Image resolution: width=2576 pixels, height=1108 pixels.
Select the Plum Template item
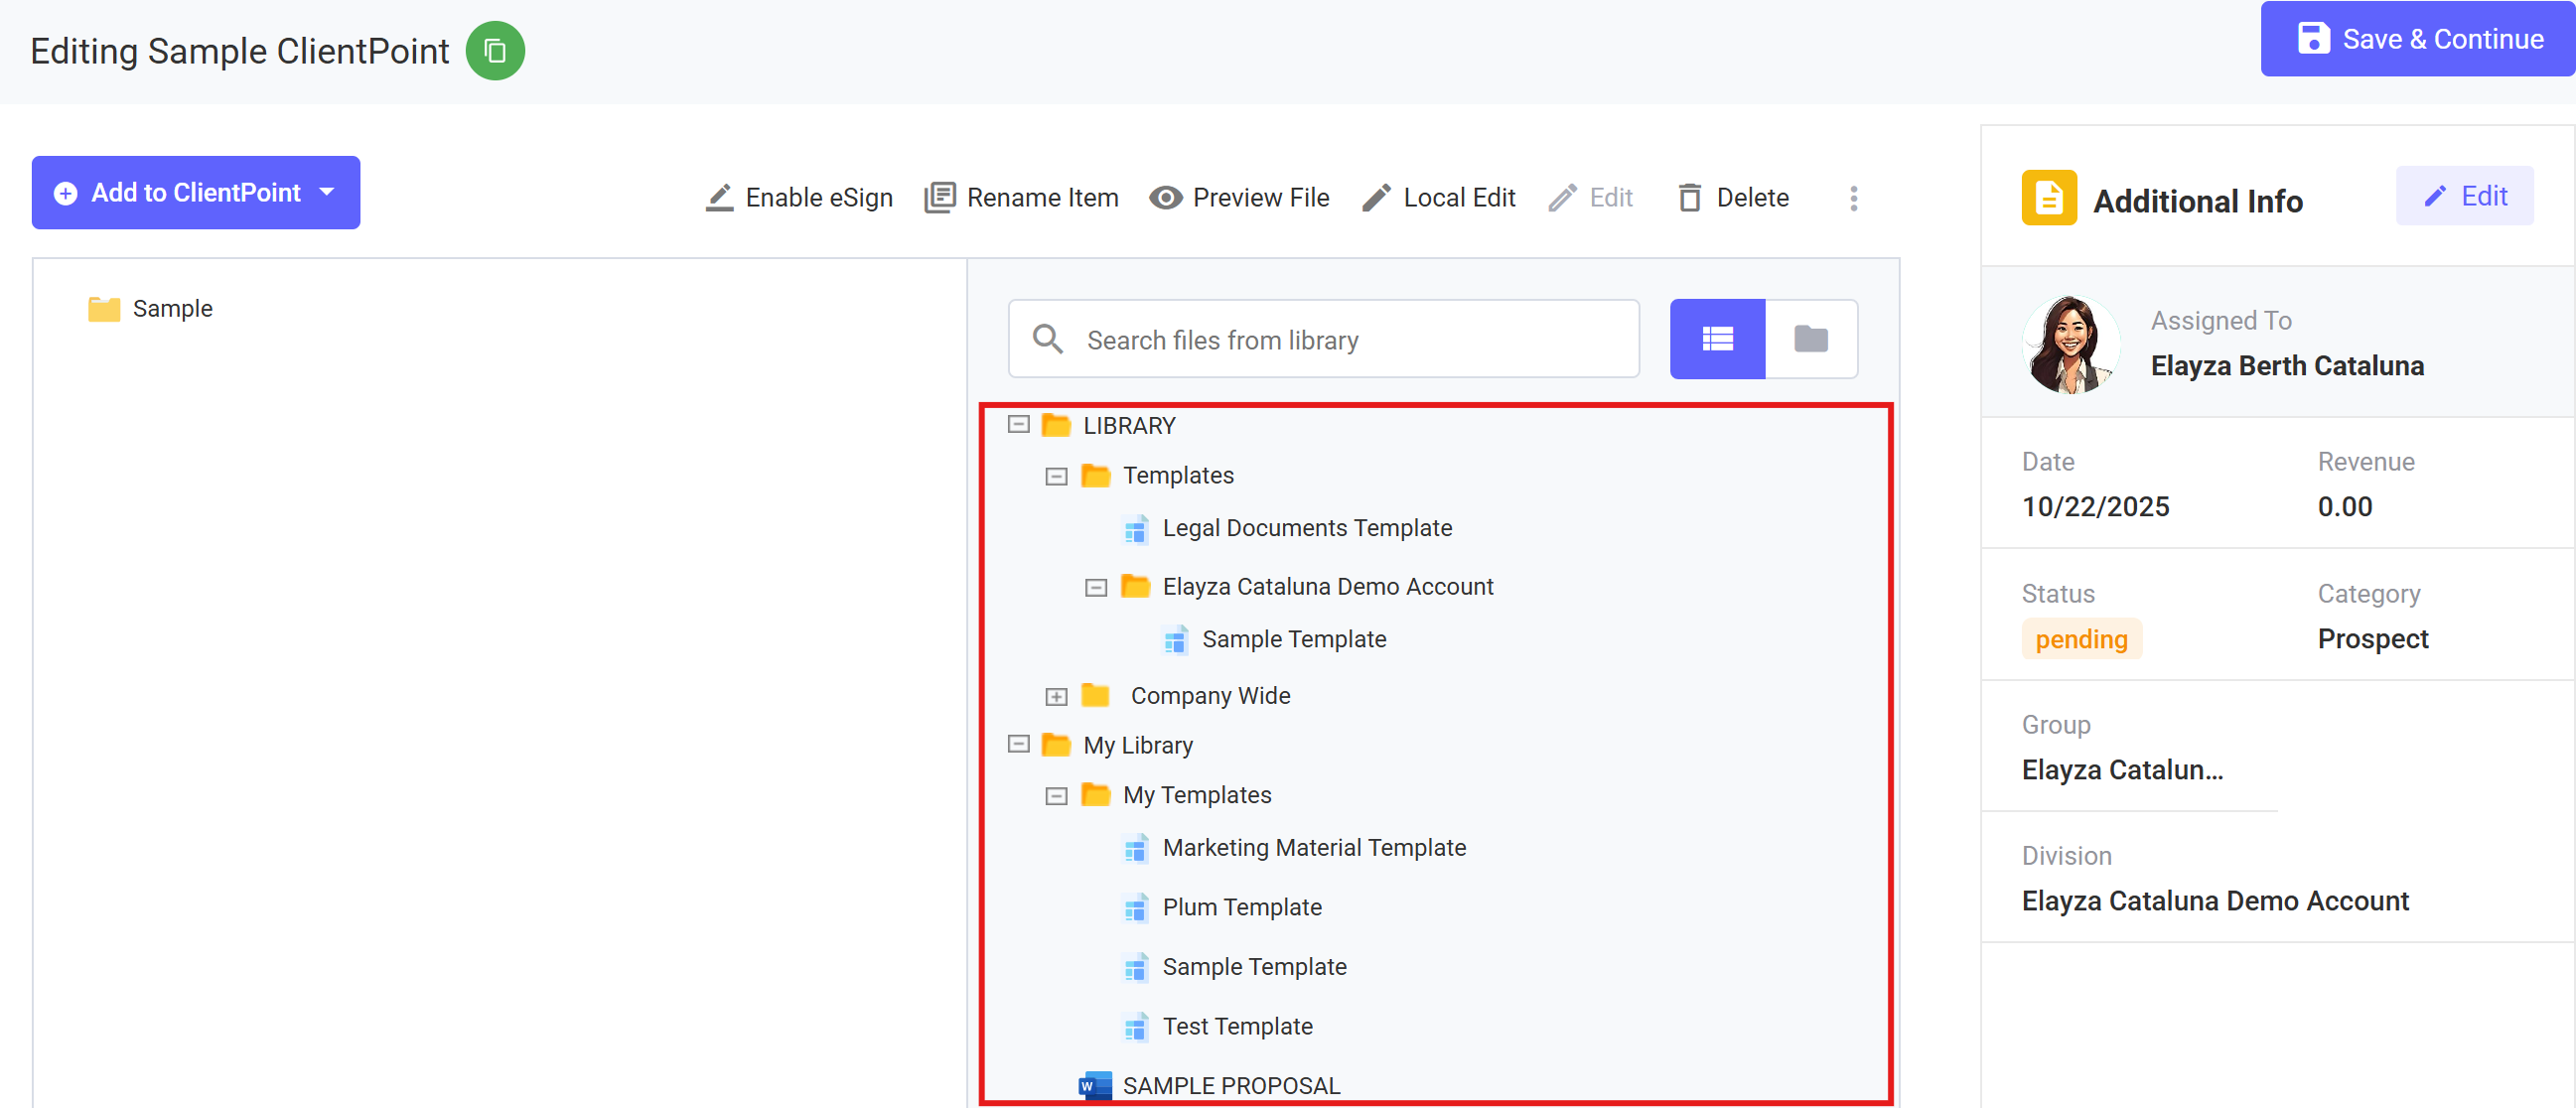1241,907
